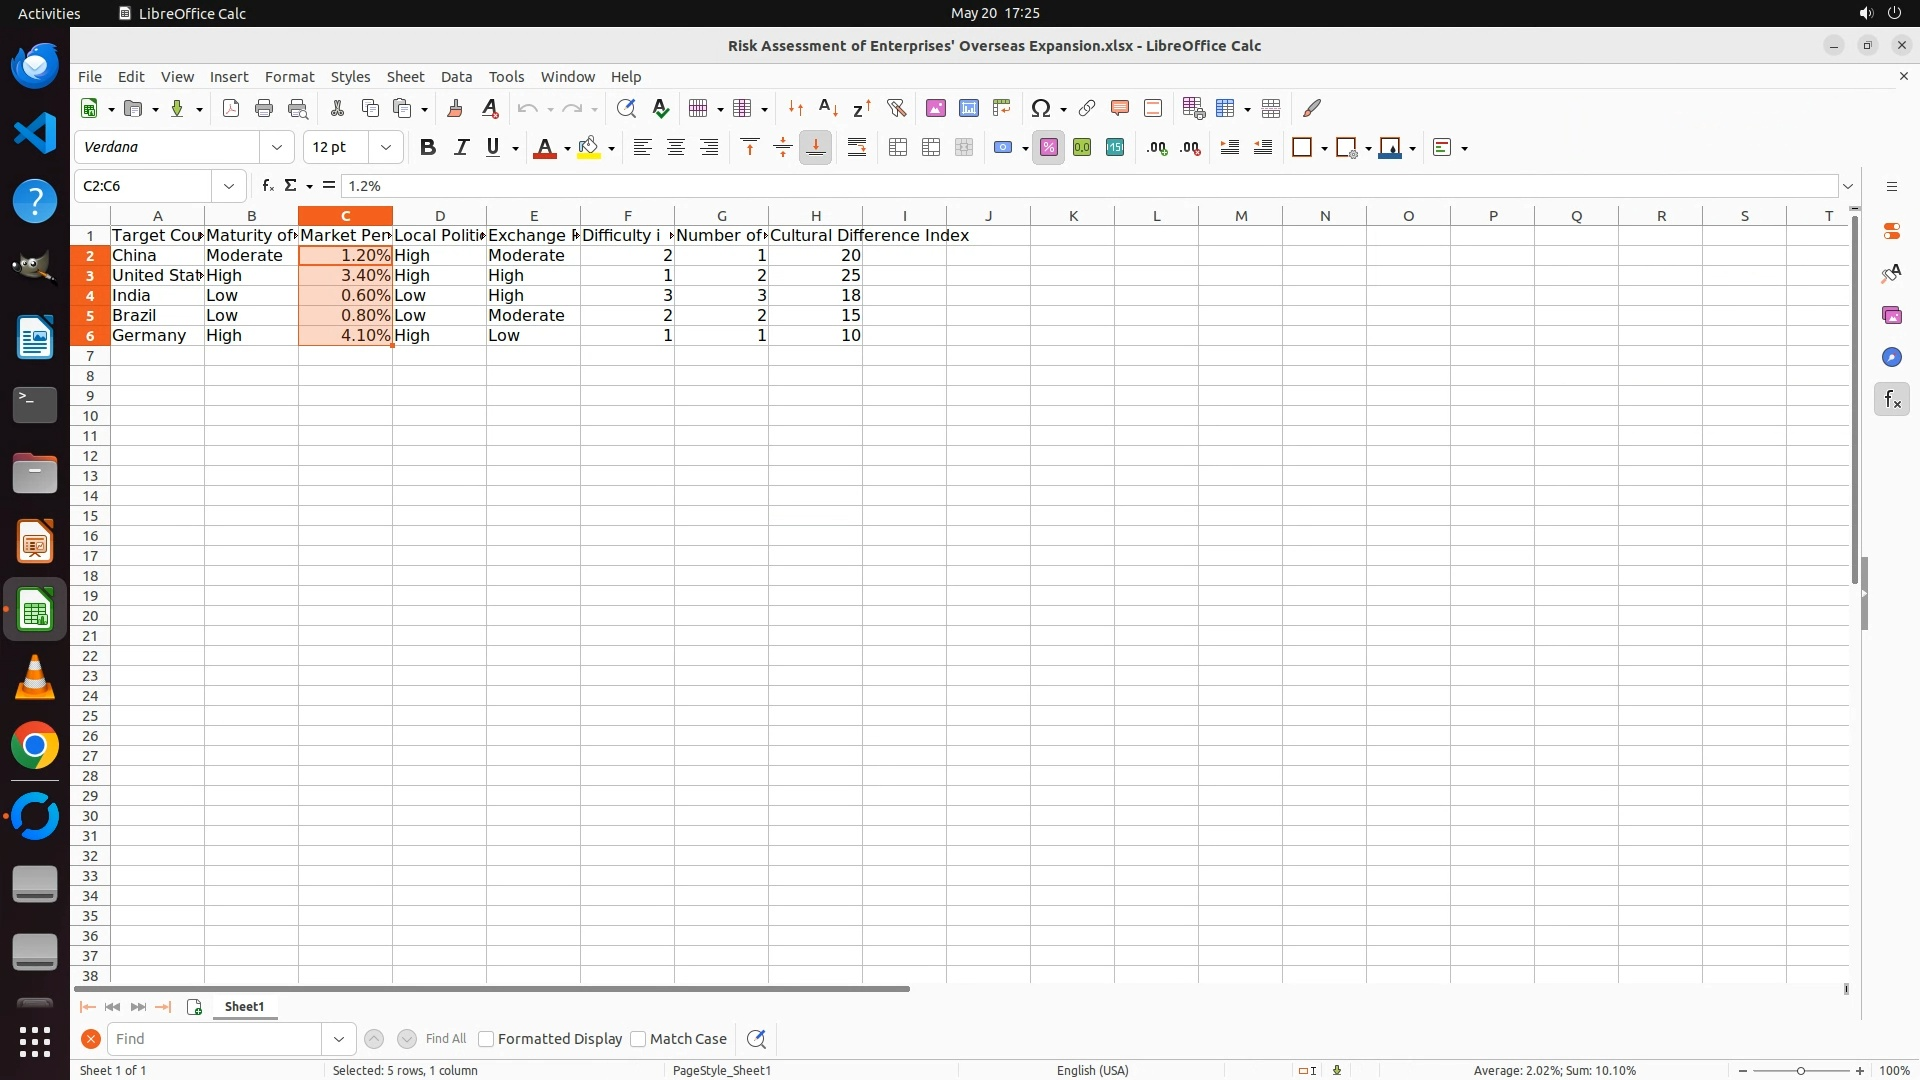Expand the Name Box dropdown

pyautogui.click(x=229, y=186)
